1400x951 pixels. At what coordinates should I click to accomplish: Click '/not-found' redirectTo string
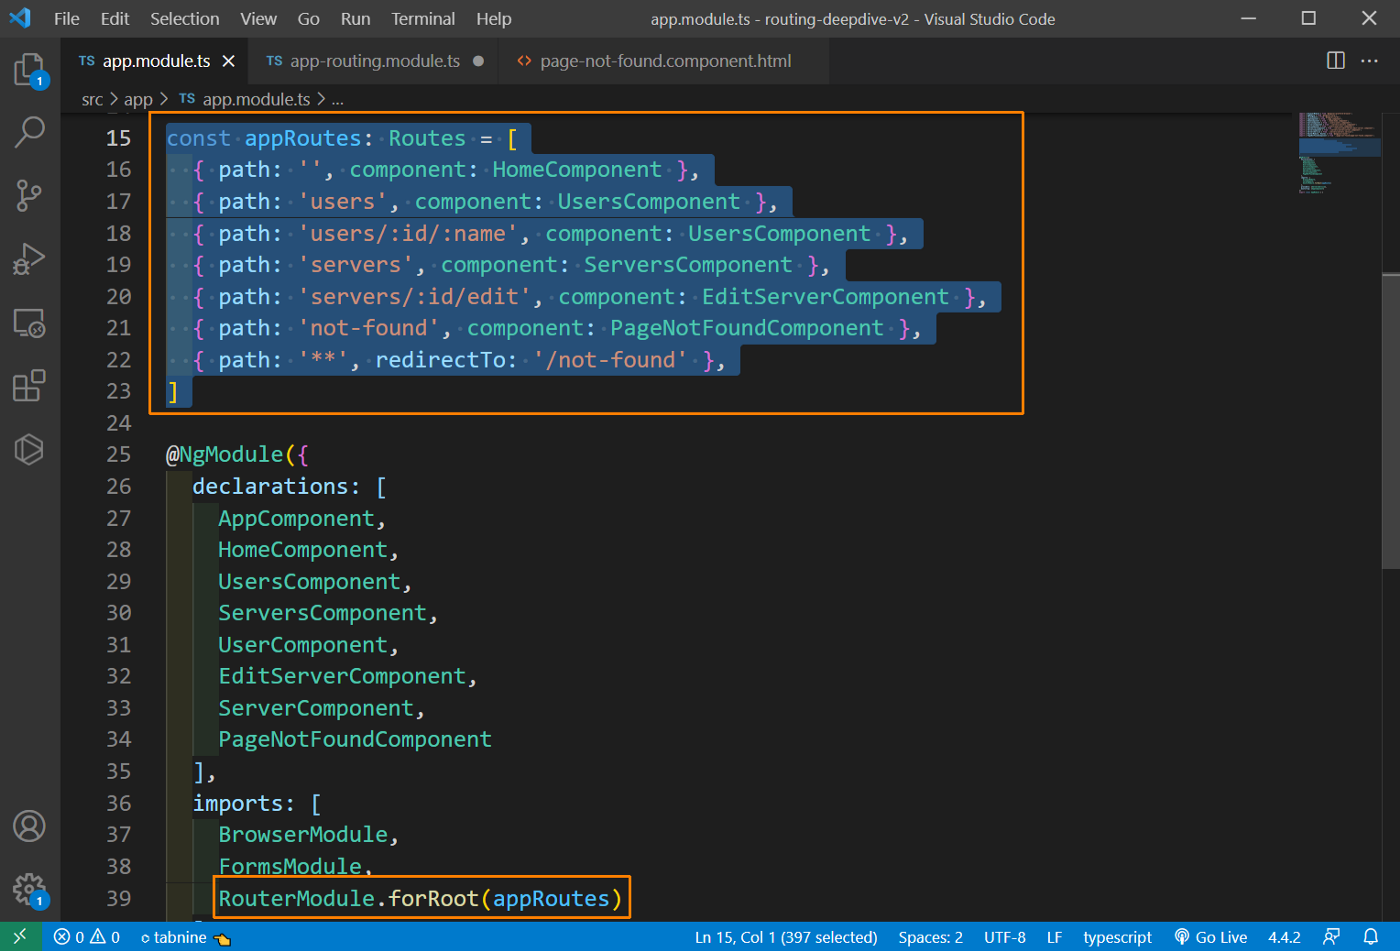pyautogui.click(x=610, y=360)
